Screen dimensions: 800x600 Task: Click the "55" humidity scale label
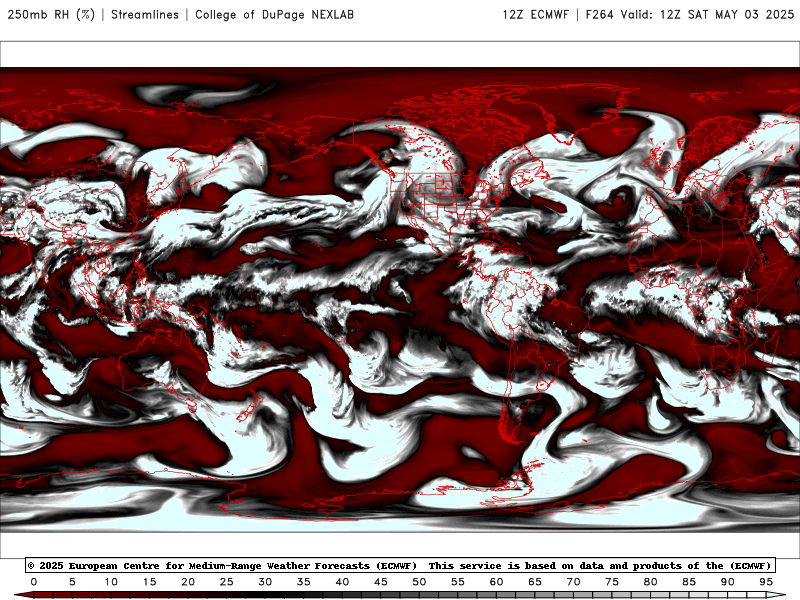tap(458, 582)
